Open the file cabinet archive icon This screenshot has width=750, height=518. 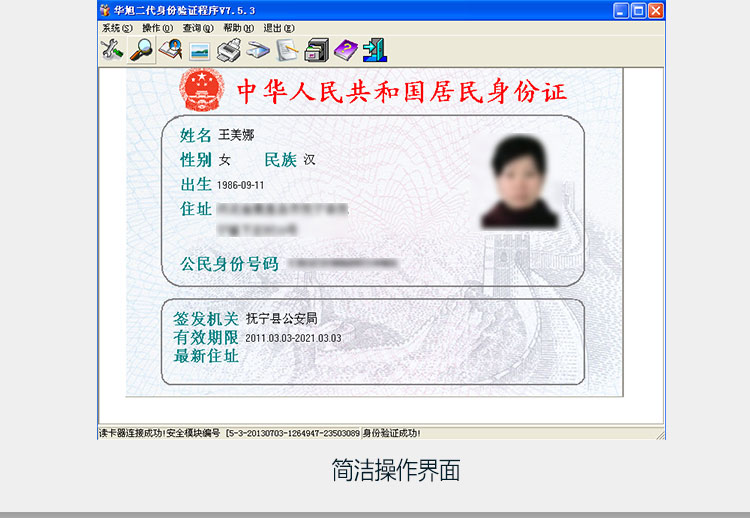[x=316, y=50]
